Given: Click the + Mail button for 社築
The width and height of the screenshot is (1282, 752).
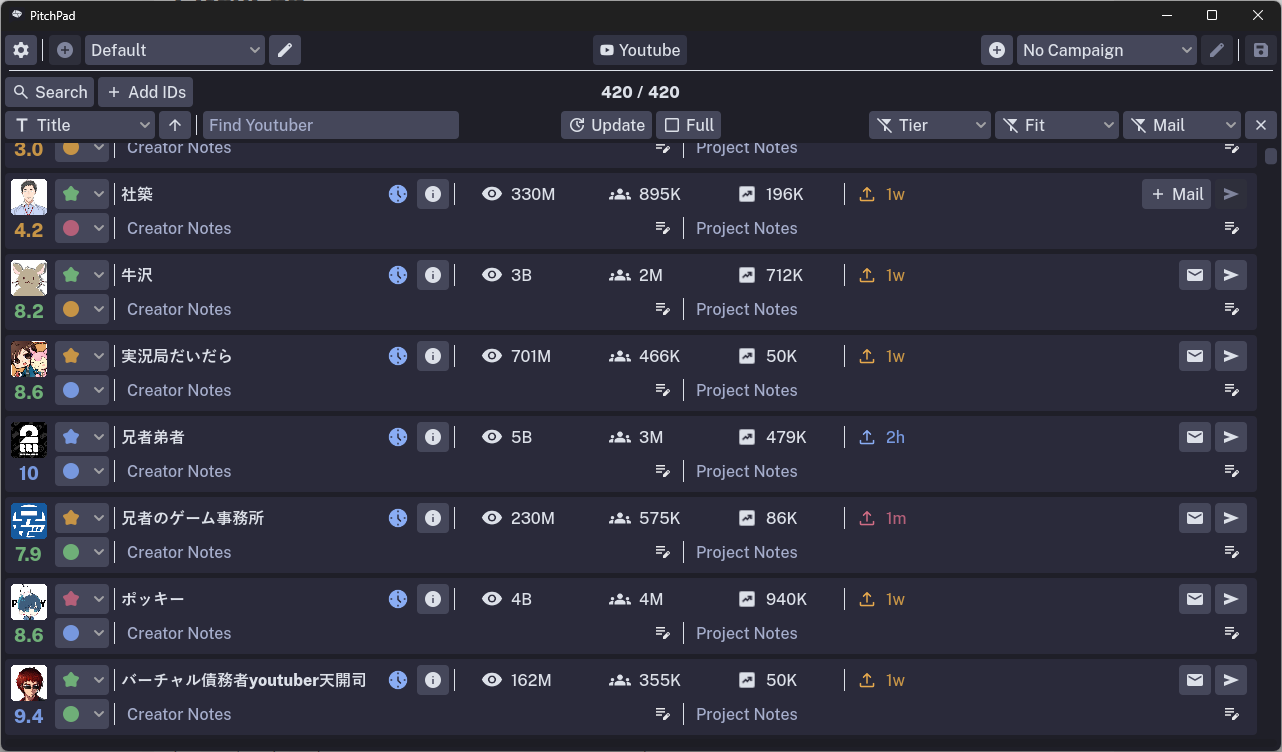Looking at the screenshot, I should tap(1176, 194).
